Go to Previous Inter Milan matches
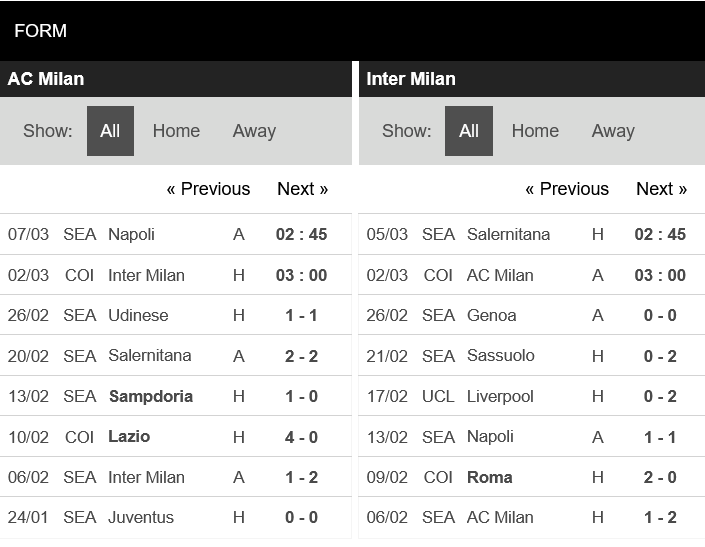 (567, 189)
